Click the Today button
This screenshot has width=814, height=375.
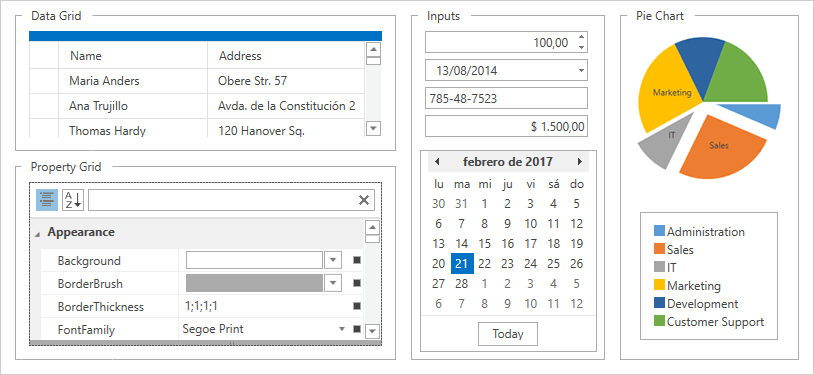(508, 334)
